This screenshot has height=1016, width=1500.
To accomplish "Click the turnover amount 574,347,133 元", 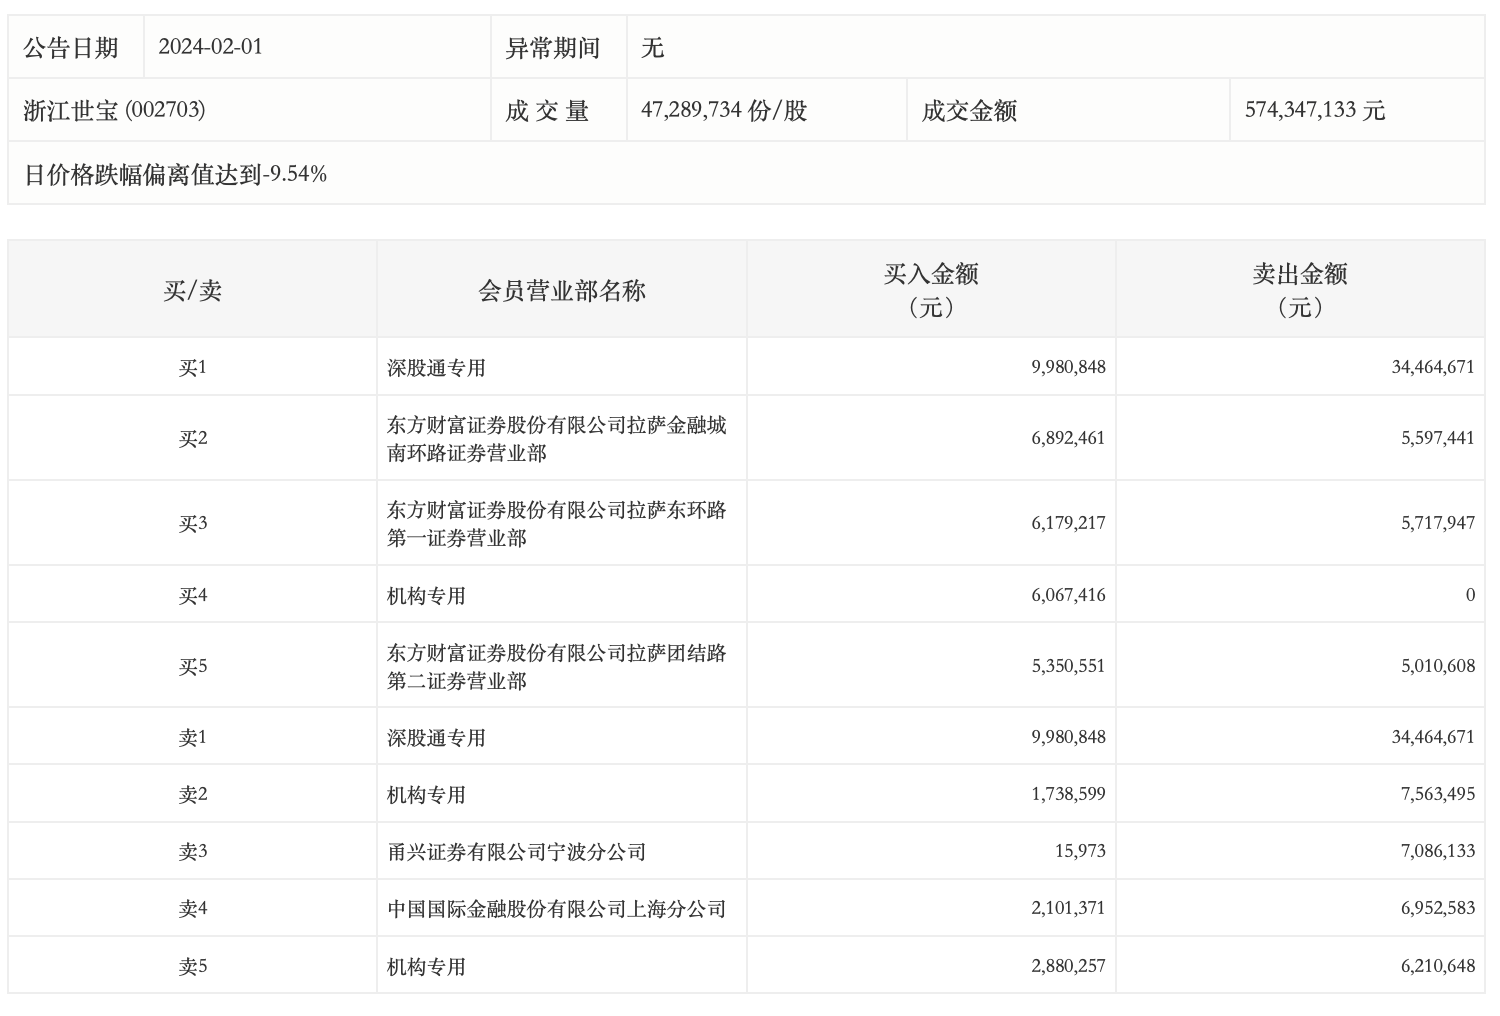I will pyautogui.click(x=1314, y=110).
